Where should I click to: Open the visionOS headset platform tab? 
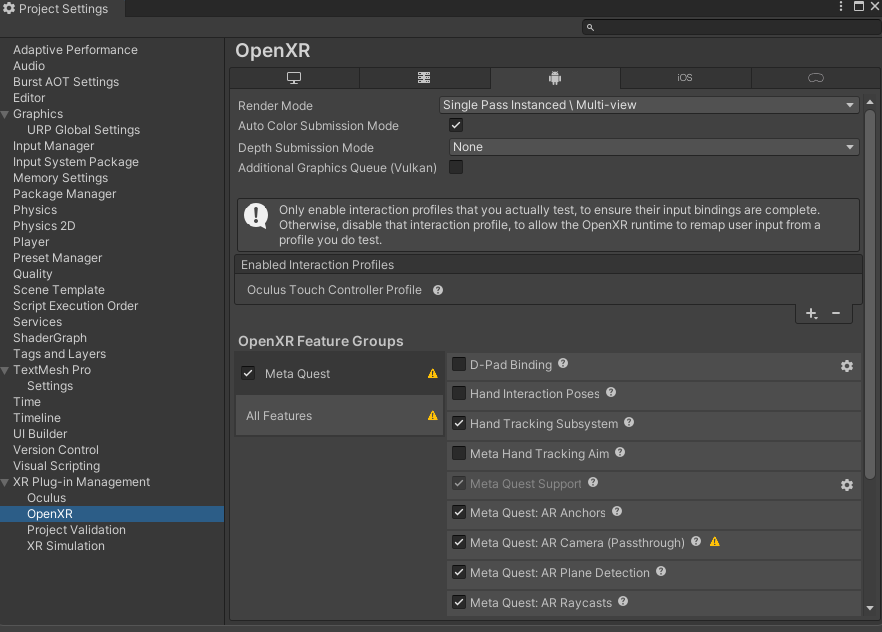point(815,78)
